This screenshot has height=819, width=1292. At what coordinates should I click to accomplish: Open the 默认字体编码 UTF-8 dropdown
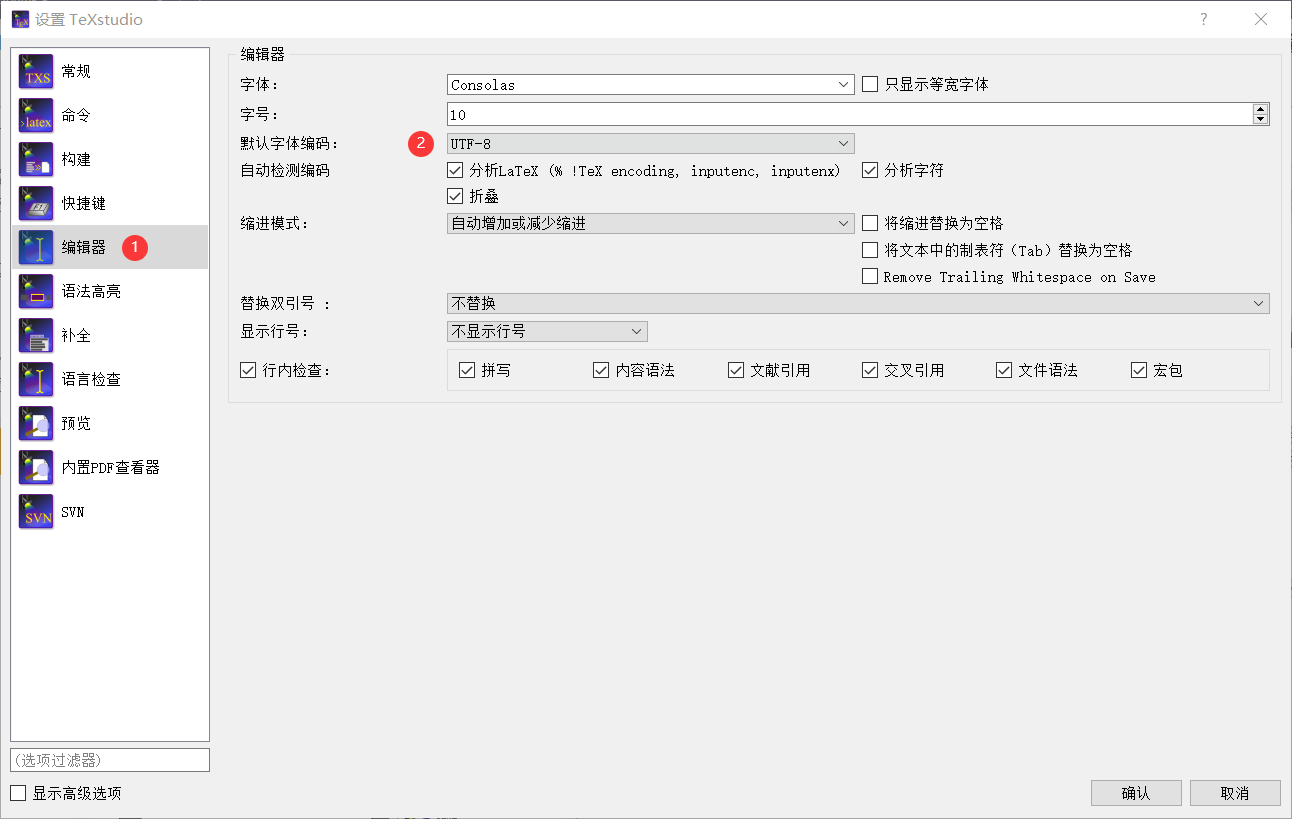tap(651, 144)
